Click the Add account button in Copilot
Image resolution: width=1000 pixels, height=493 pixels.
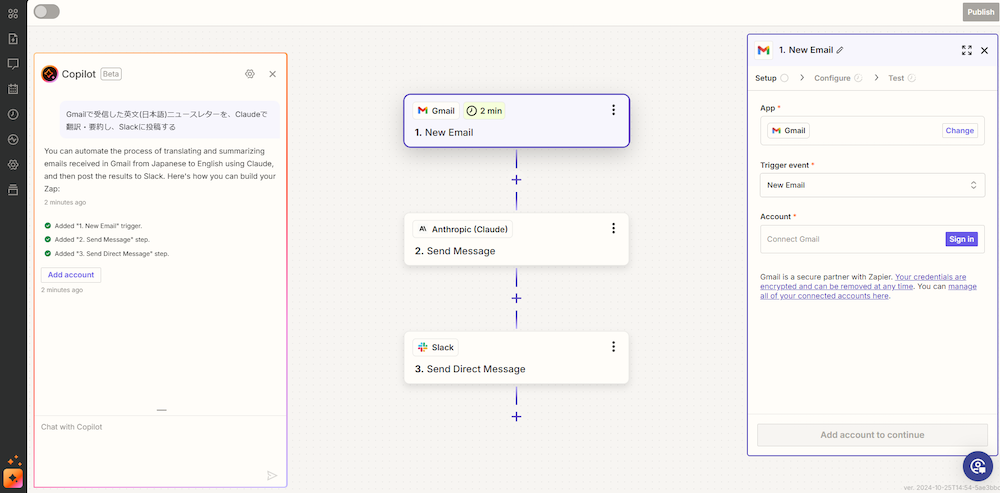(x=71, y=275)
